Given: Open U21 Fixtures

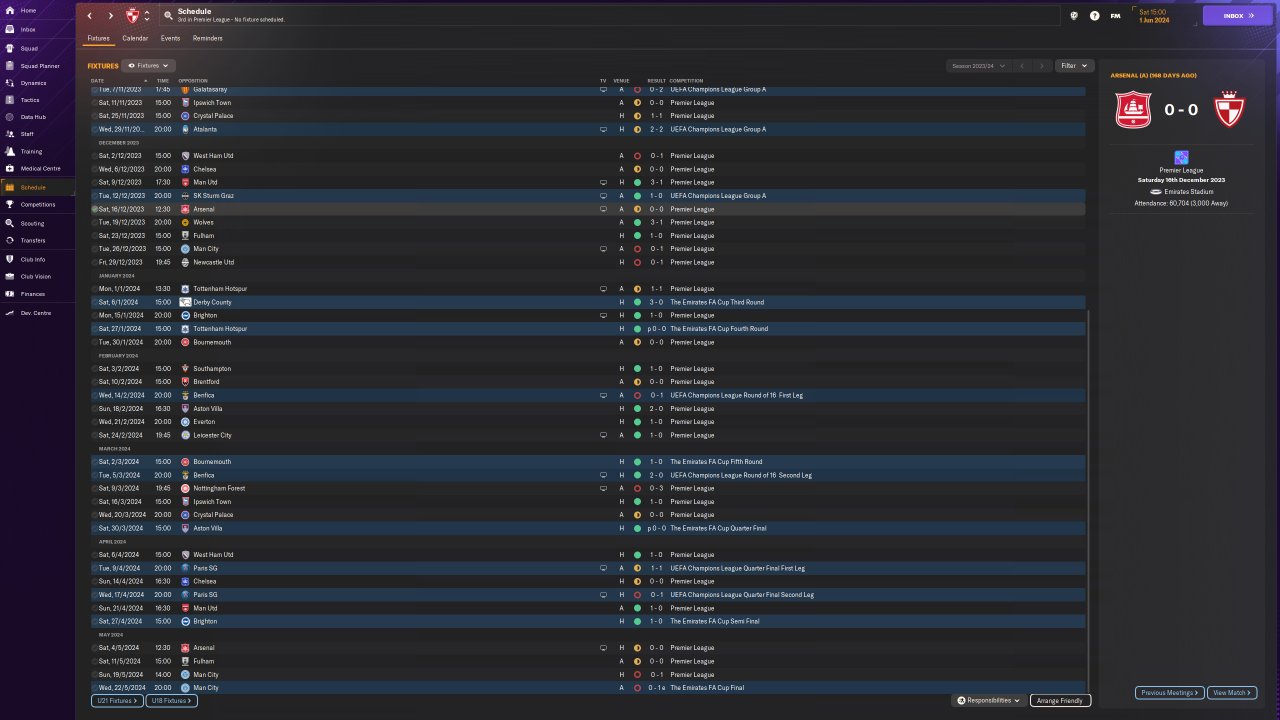Looking at the screenshot, I should click(x=116, y=701).
